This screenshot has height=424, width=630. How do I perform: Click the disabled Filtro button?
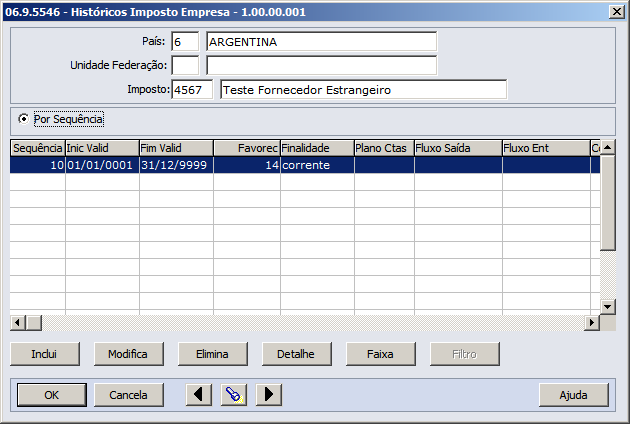coord(464,354)
